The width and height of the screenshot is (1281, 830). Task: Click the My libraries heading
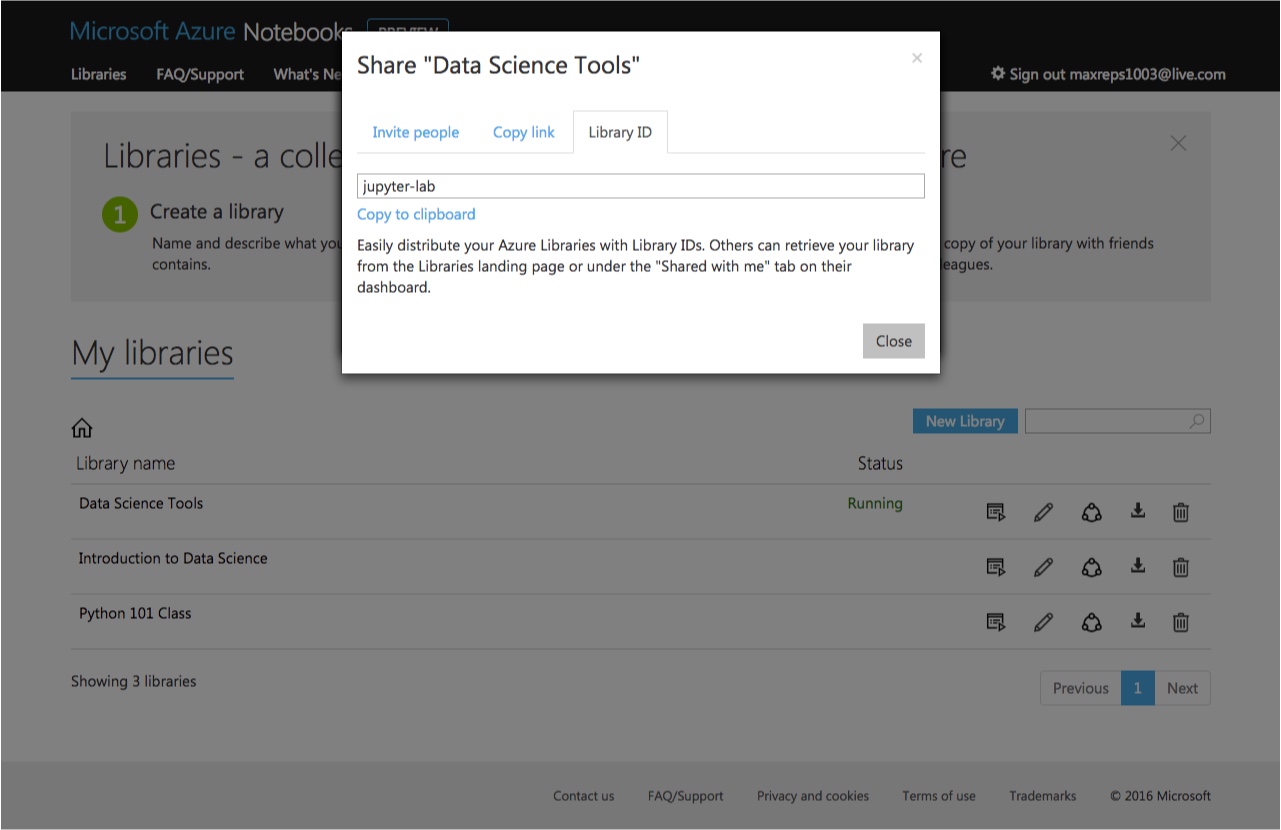[x=152, y=354]
